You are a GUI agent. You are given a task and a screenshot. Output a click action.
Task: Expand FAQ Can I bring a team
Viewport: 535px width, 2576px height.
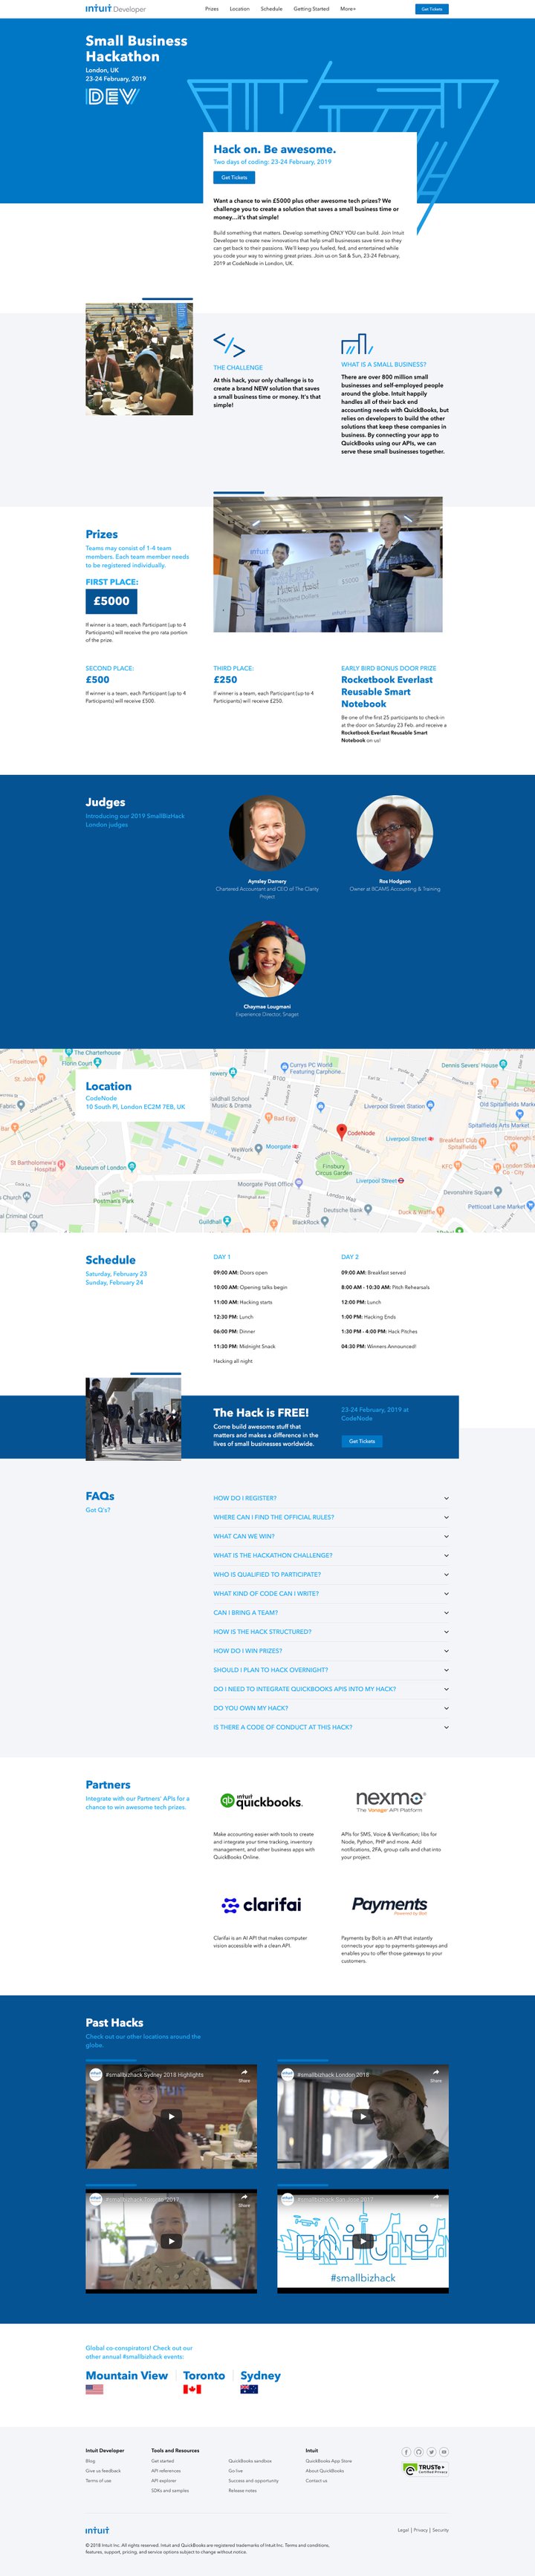(331, 1612)
